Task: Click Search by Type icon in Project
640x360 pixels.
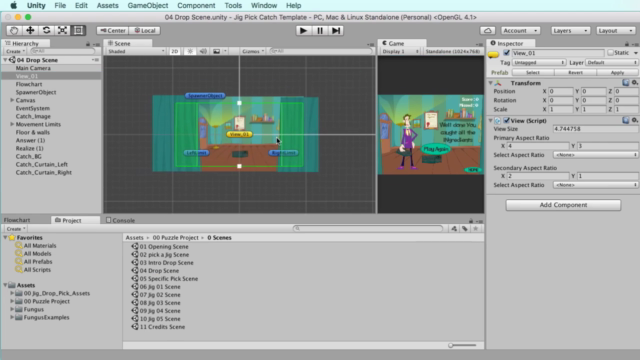Action: (x=454, y=229)
